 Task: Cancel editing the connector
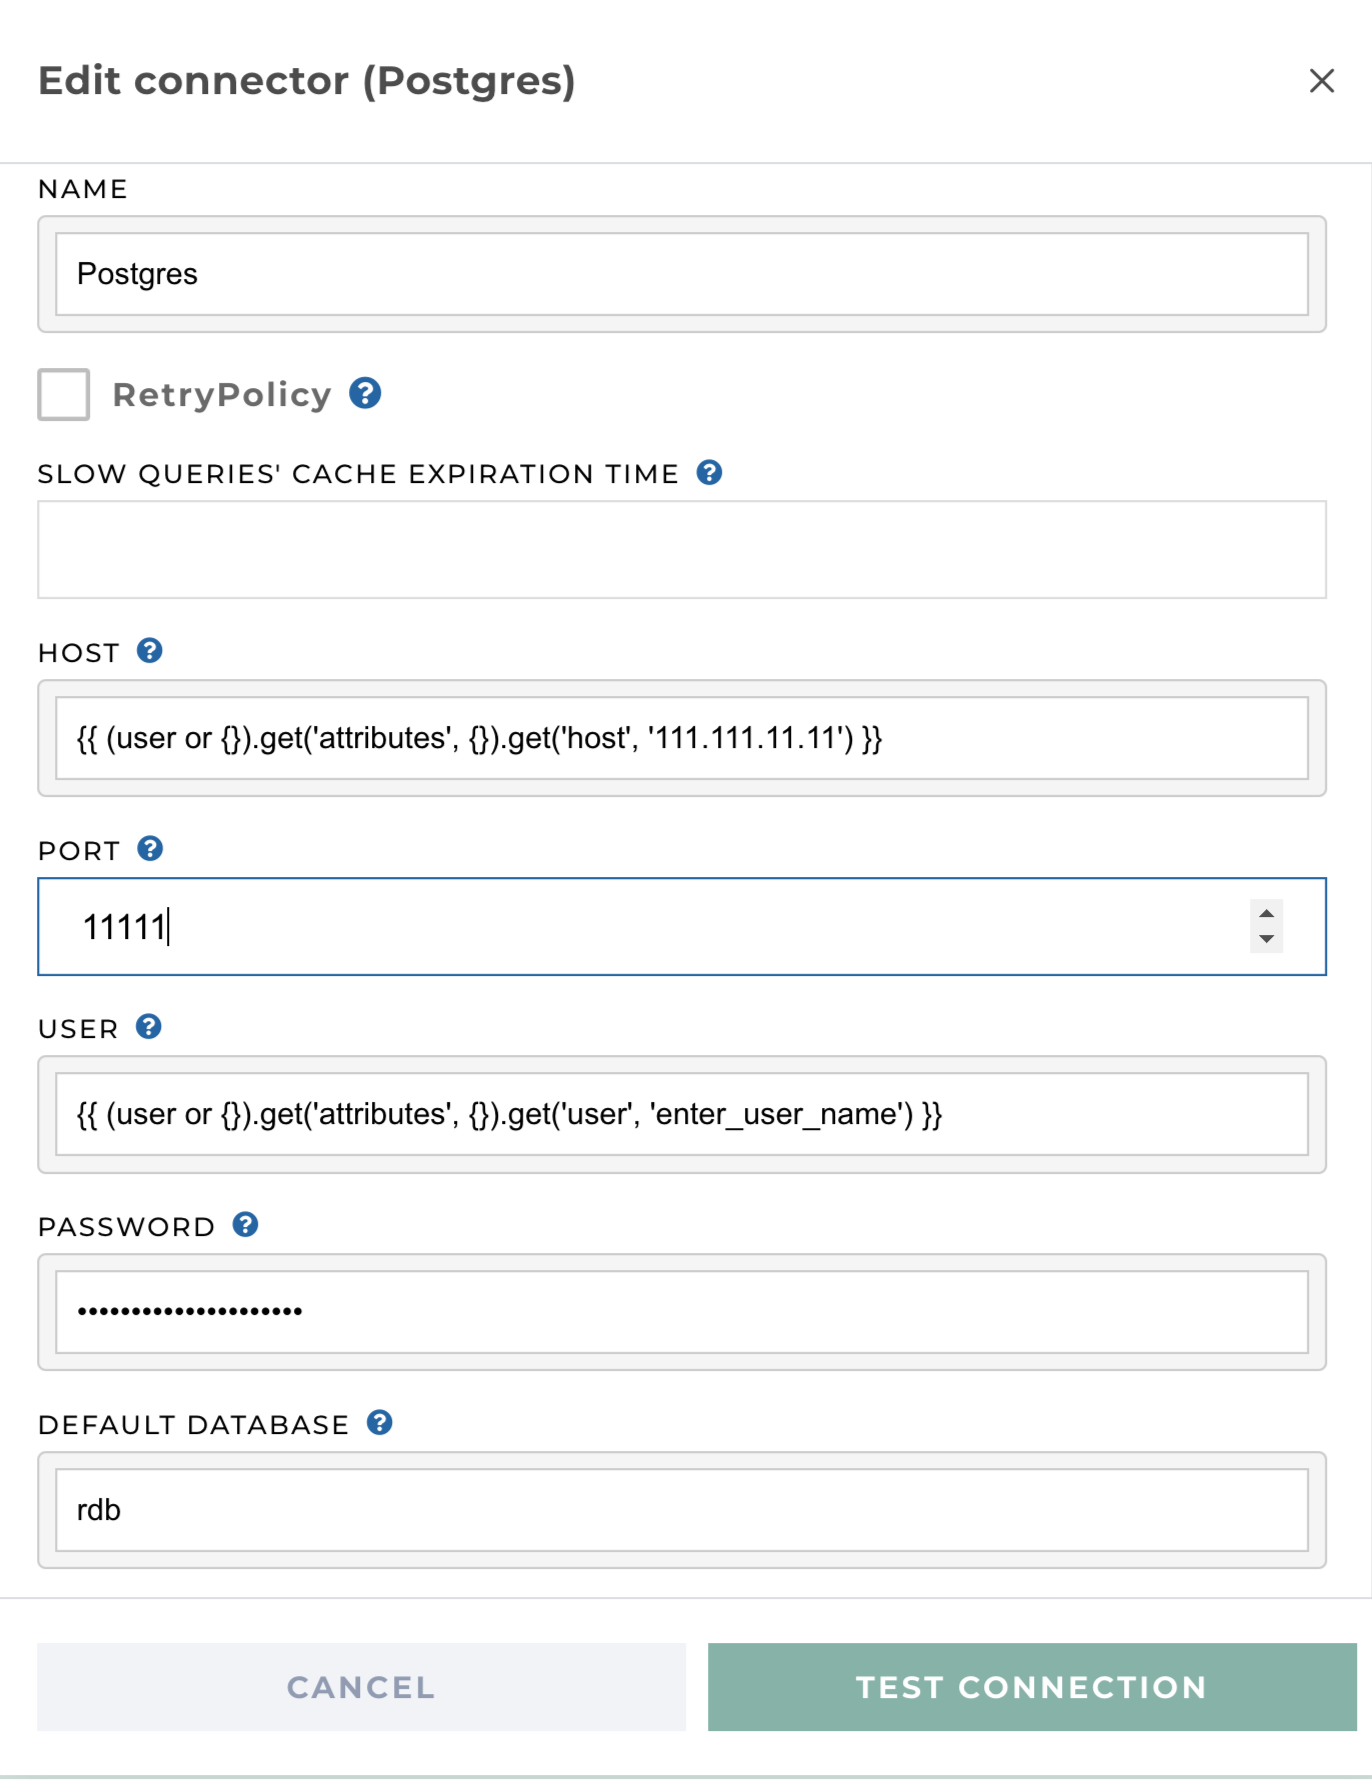tap(361, 1687)
